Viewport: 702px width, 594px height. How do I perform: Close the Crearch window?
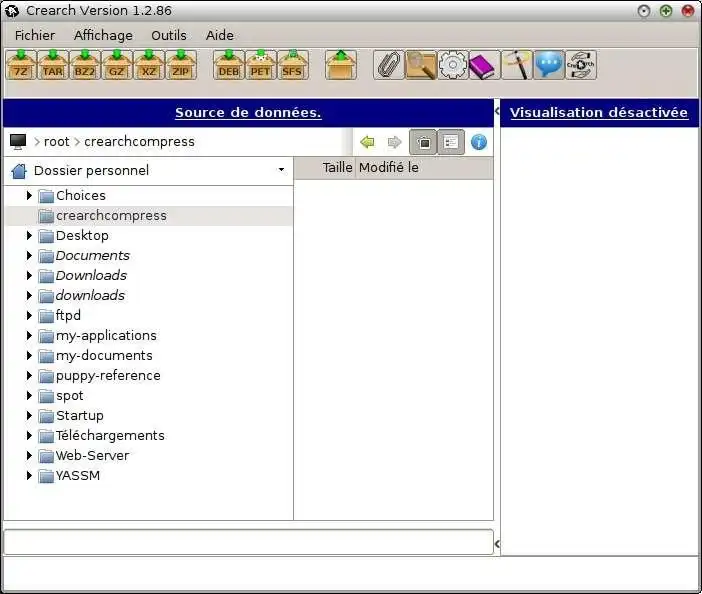click(688, 11)
